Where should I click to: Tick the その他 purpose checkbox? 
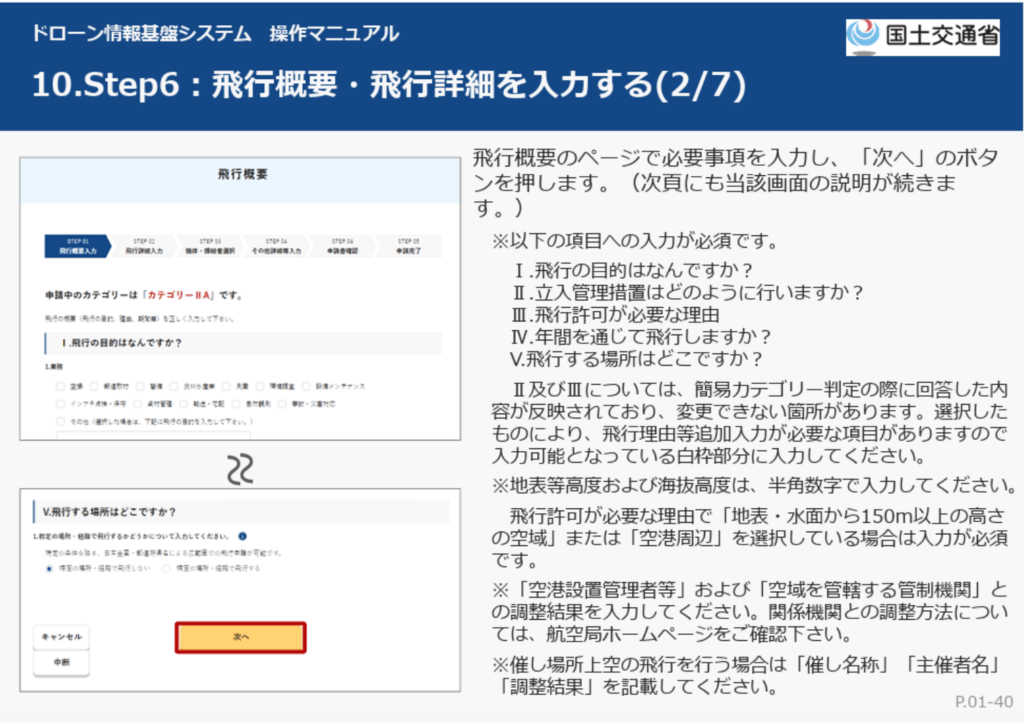(62, 422)
